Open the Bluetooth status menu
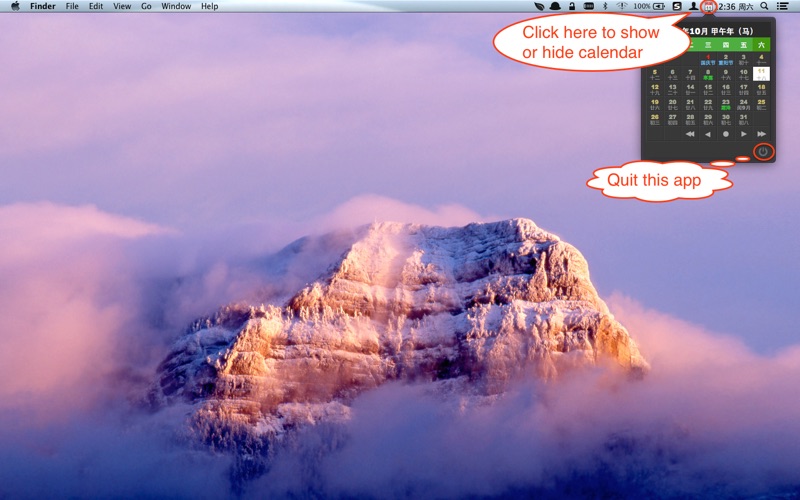 pyautogui.click(x=605, y=6)
